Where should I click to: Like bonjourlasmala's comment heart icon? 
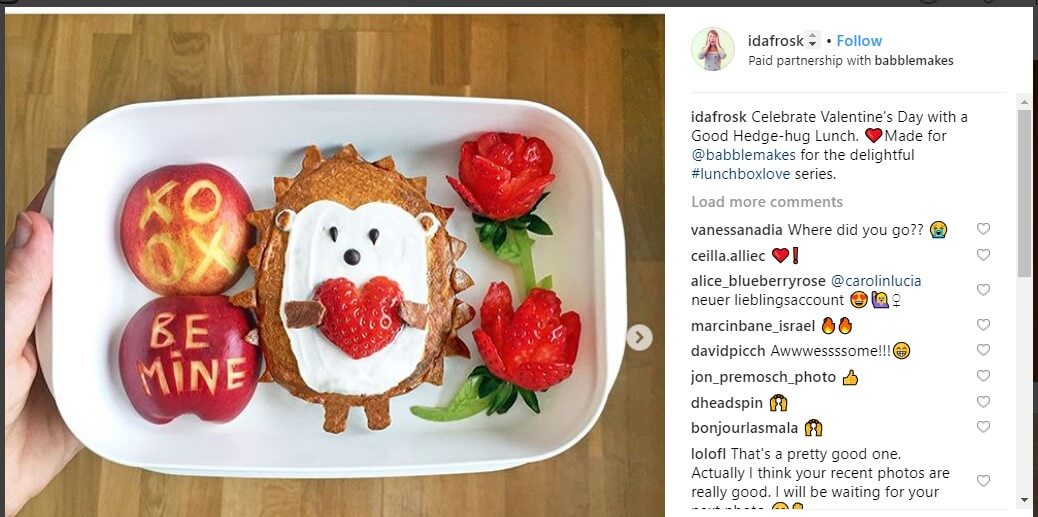983,427
